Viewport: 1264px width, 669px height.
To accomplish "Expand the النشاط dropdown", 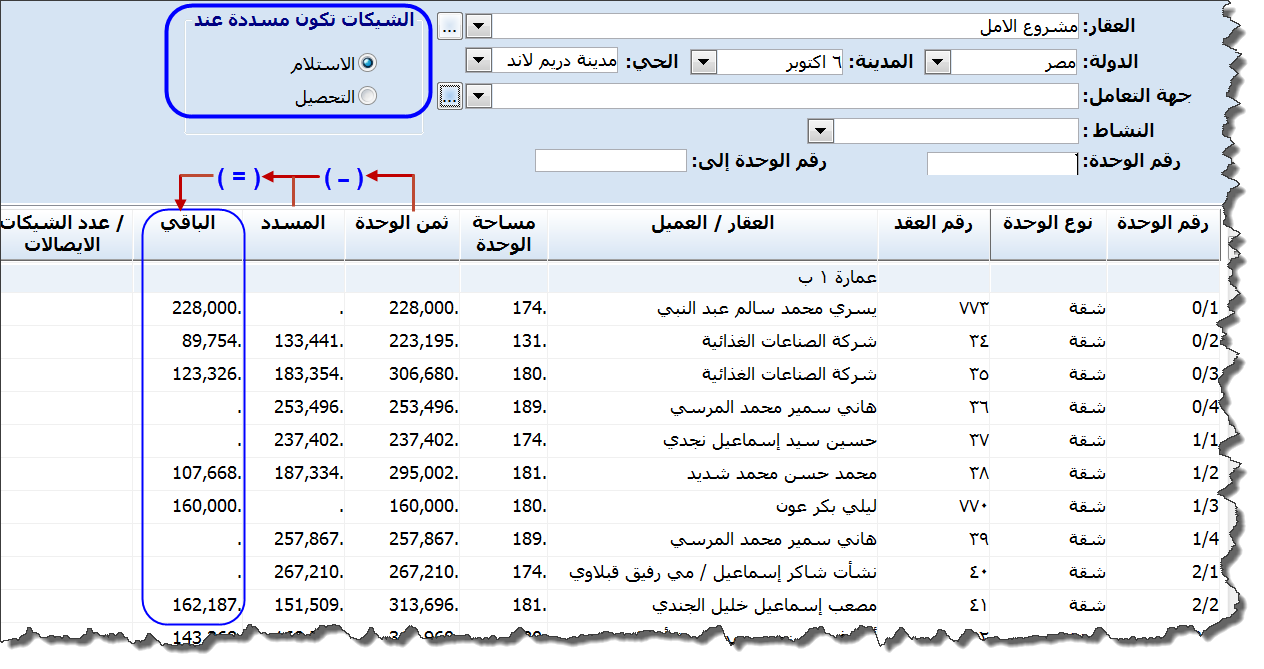I will (x=821, y=131).
